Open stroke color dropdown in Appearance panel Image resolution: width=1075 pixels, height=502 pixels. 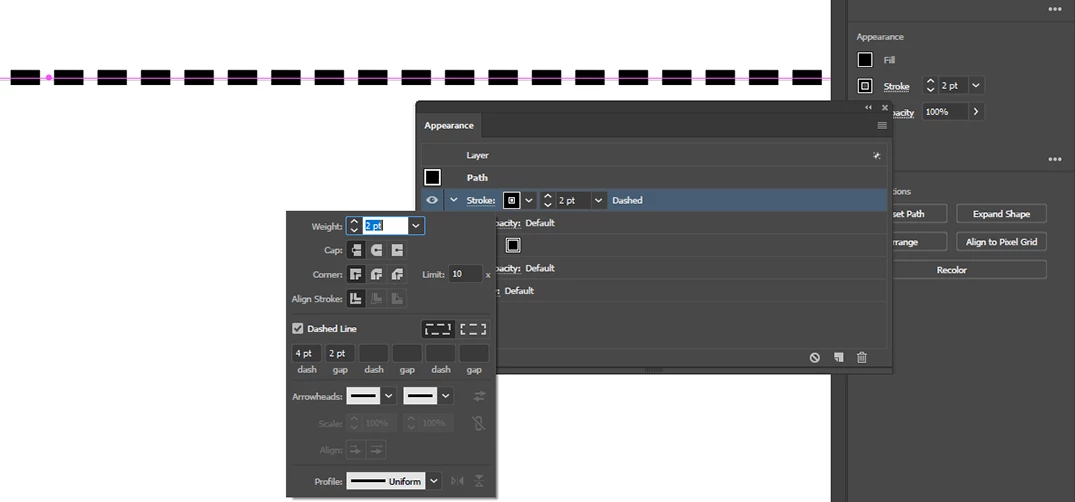[x=529, y=200]
